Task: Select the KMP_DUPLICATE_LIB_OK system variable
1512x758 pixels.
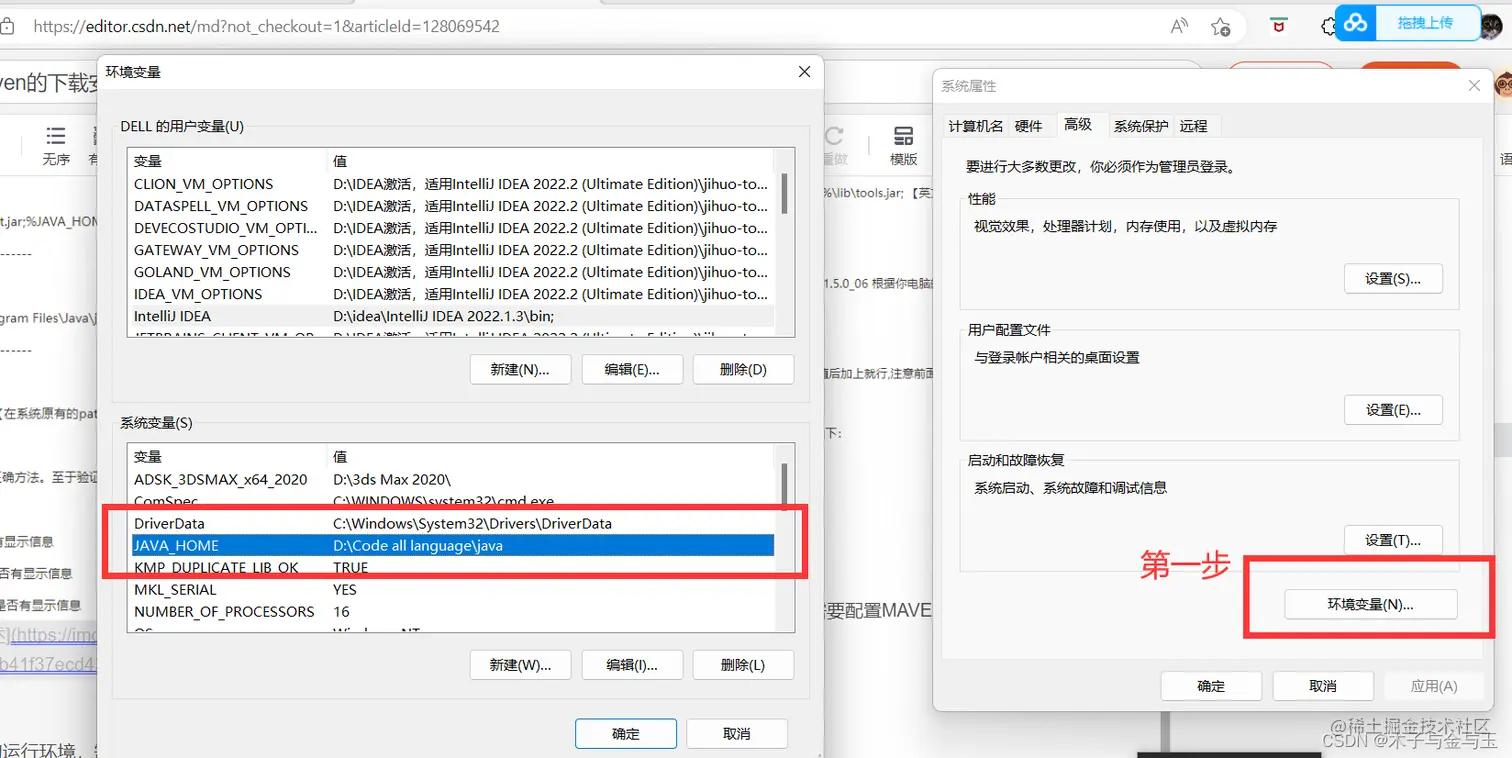Action: click(452, 567)
